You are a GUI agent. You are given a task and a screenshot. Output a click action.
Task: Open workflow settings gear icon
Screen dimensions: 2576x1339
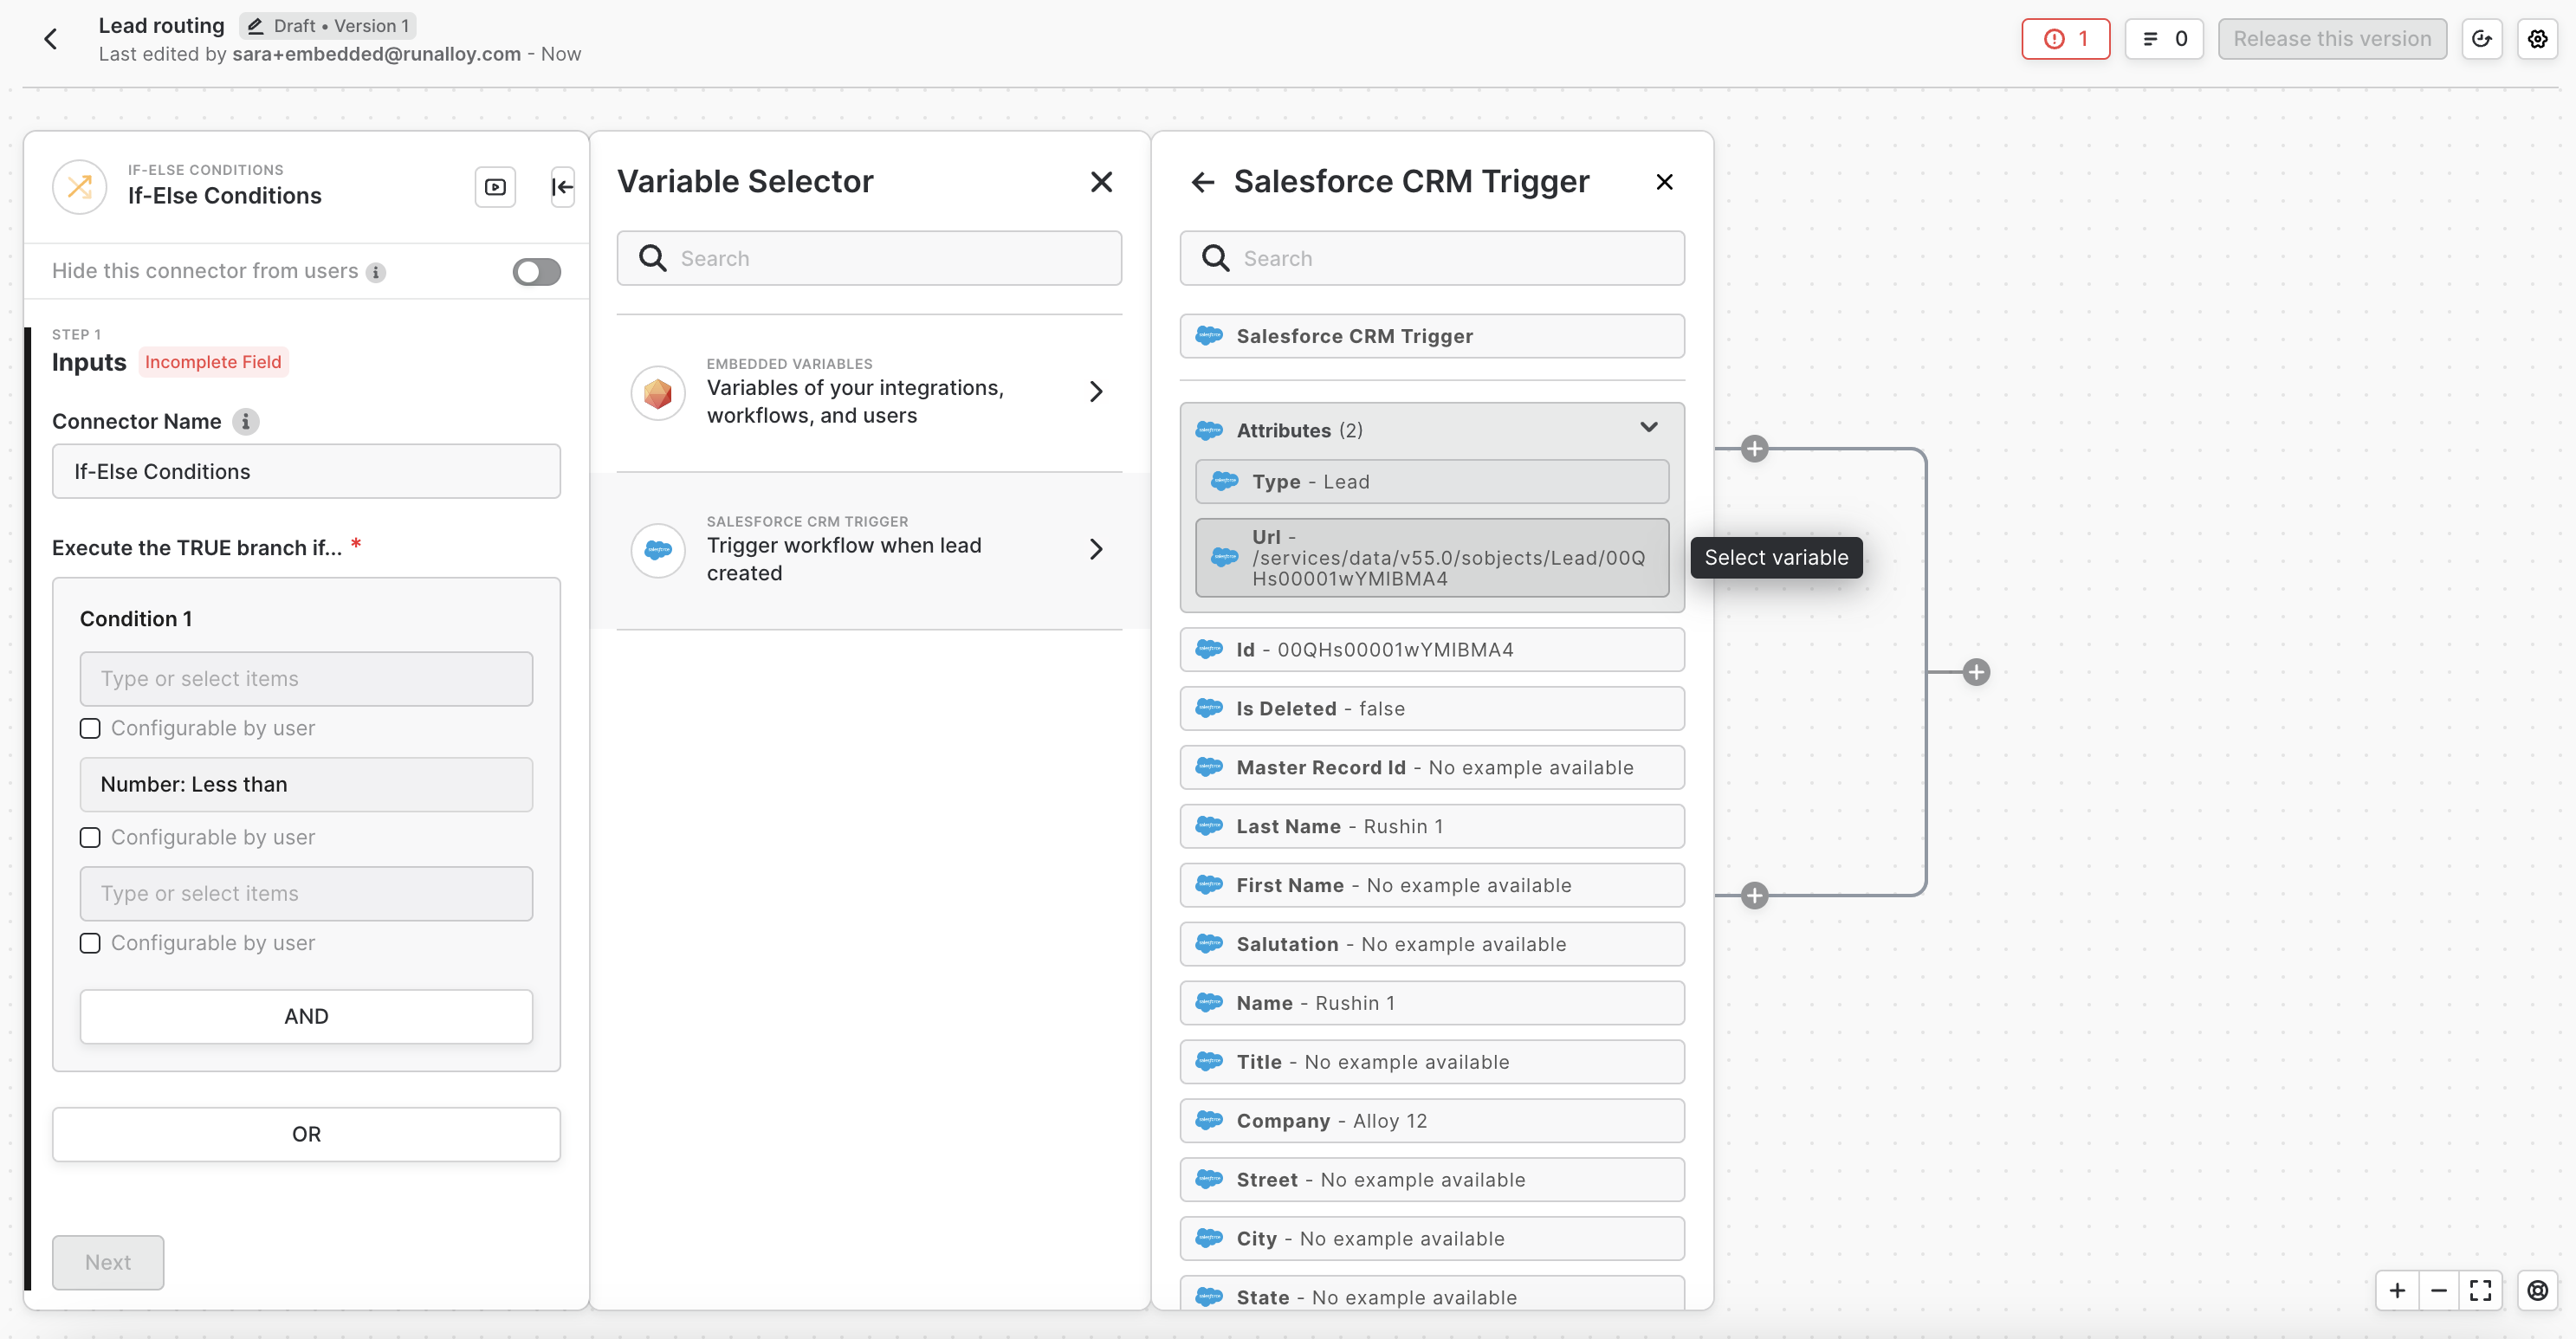click(x=2537, y=39)
